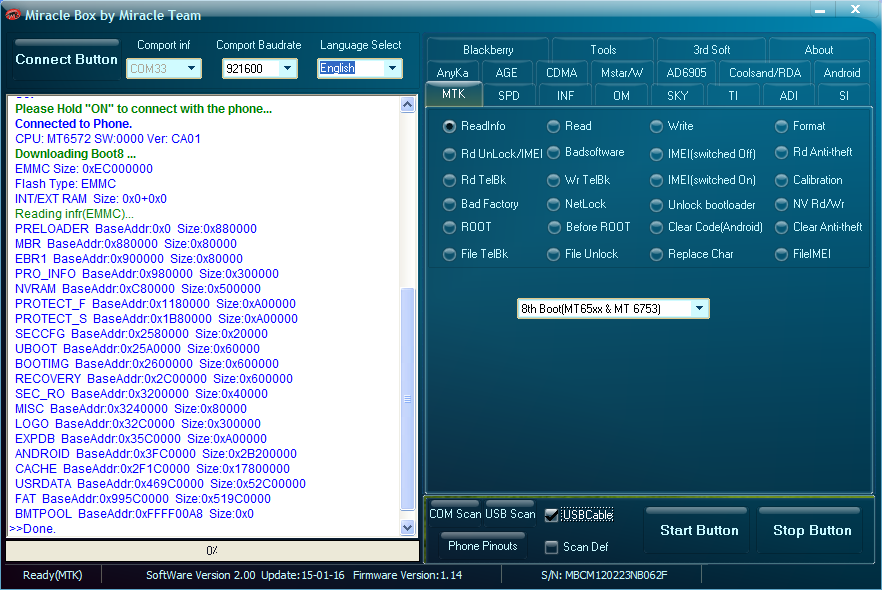Viewport: 882px width, 590px height.
Task: Open Phone Pinouts
Action: [482, 546]
